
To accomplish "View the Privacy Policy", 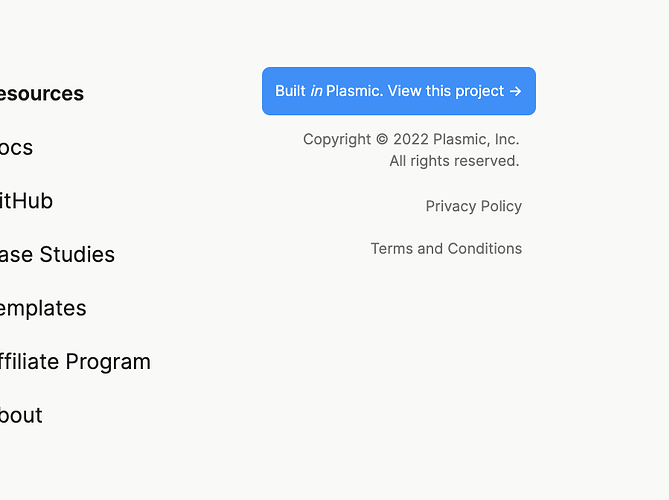I will pos(473,206).
